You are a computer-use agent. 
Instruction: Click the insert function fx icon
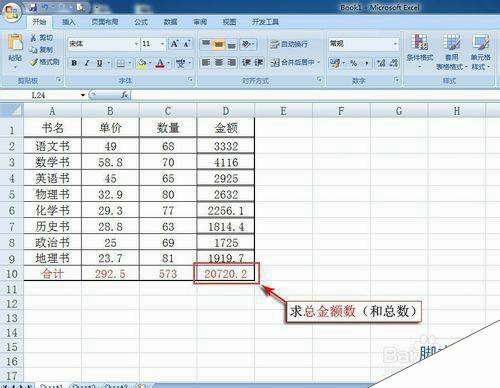[125, 95]
